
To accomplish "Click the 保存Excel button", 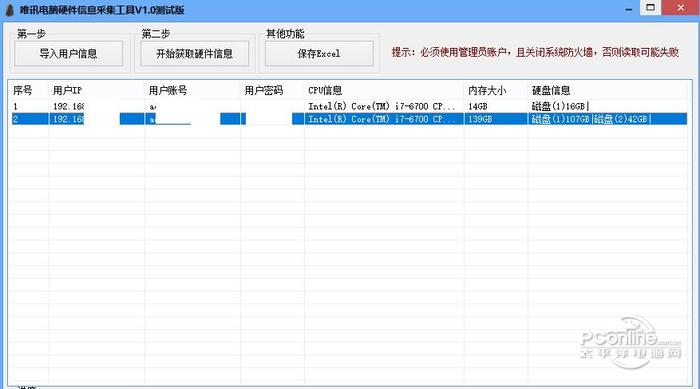I will (319, 54).
